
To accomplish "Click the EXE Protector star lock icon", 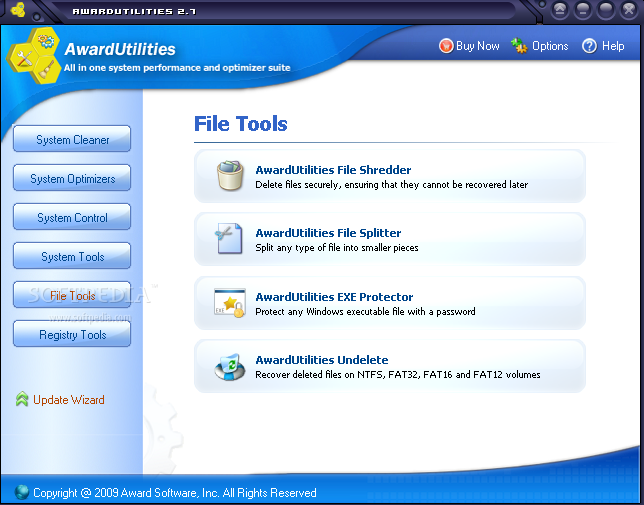I will point(230,303).
